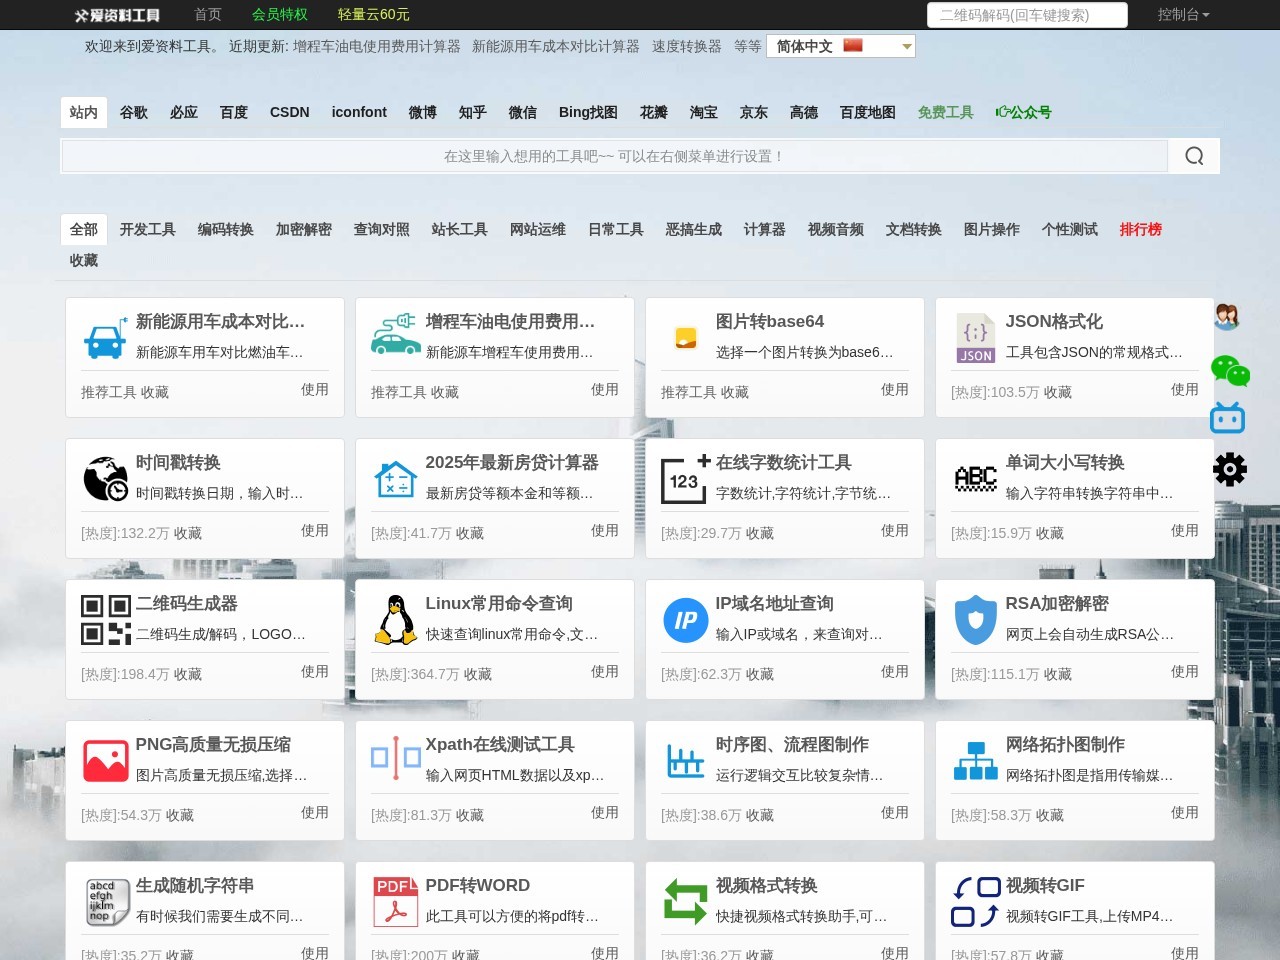The height and width of the screenshot is (960, 1280).
Task: Open the RSA encryption shield icon
Action: coord(976,620)
